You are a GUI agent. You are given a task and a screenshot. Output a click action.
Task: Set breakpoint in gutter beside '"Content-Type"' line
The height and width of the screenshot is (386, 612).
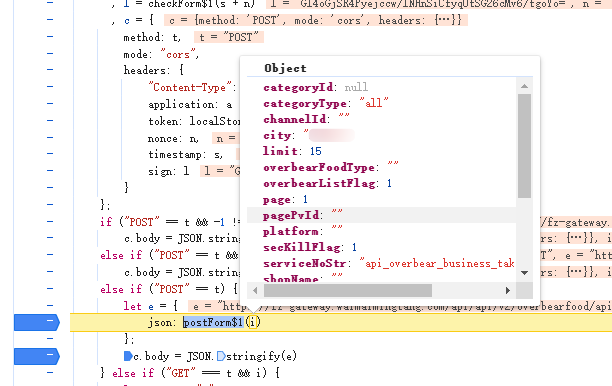point(50,87)
